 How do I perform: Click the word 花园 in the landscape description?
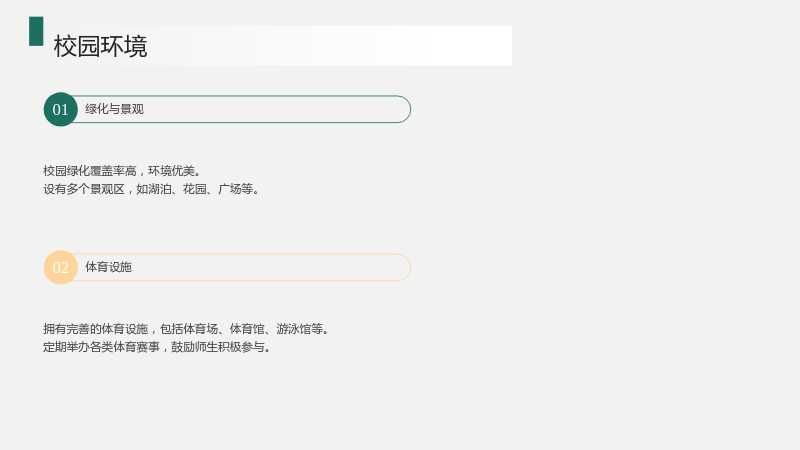coord(194,189)
